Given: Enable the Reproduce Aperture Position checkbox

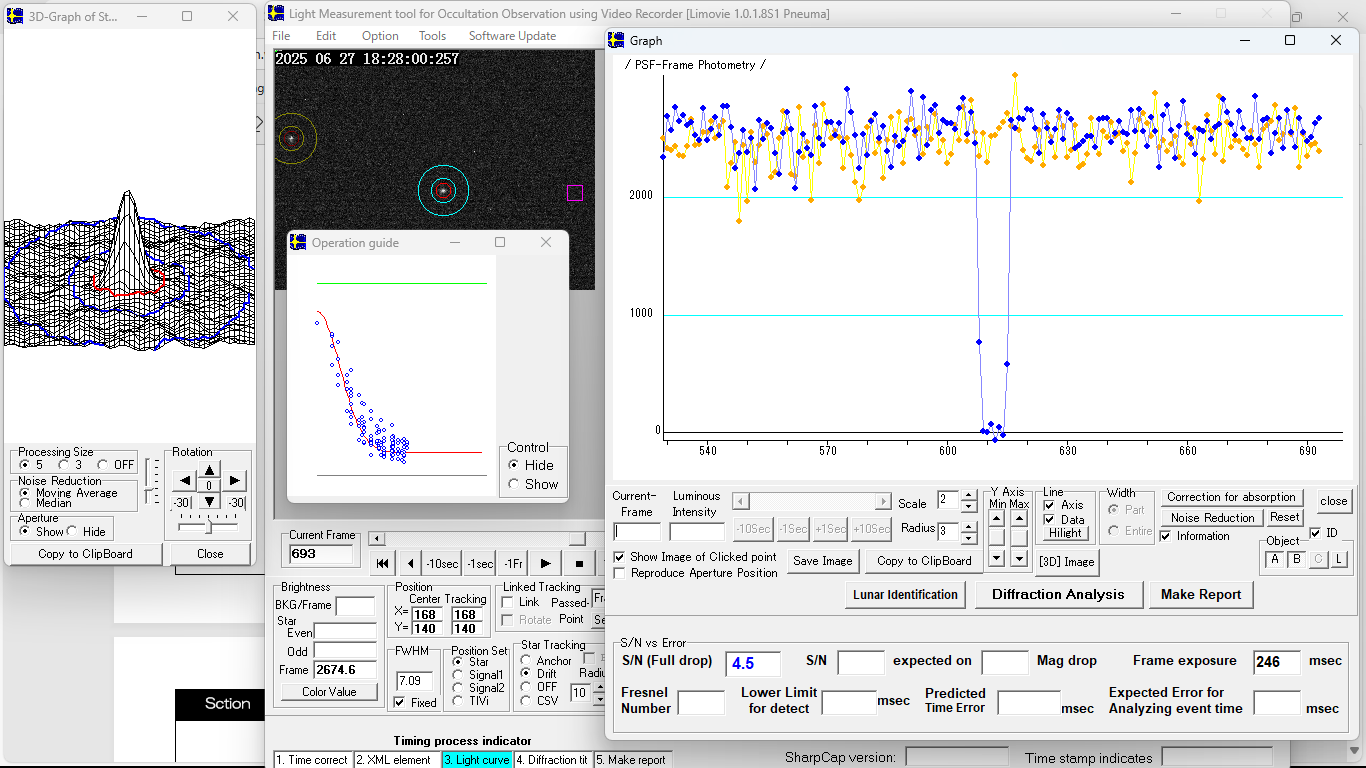Looking at the screenshot, I should pos(620,573).
